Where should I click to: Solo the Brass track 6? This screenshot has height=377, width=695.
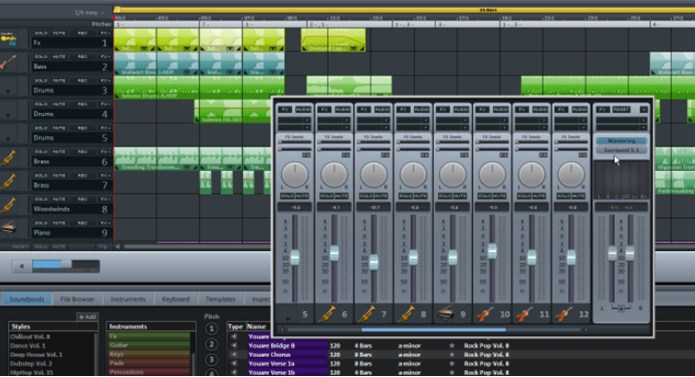pyautogui.click(x=41, y=152)
